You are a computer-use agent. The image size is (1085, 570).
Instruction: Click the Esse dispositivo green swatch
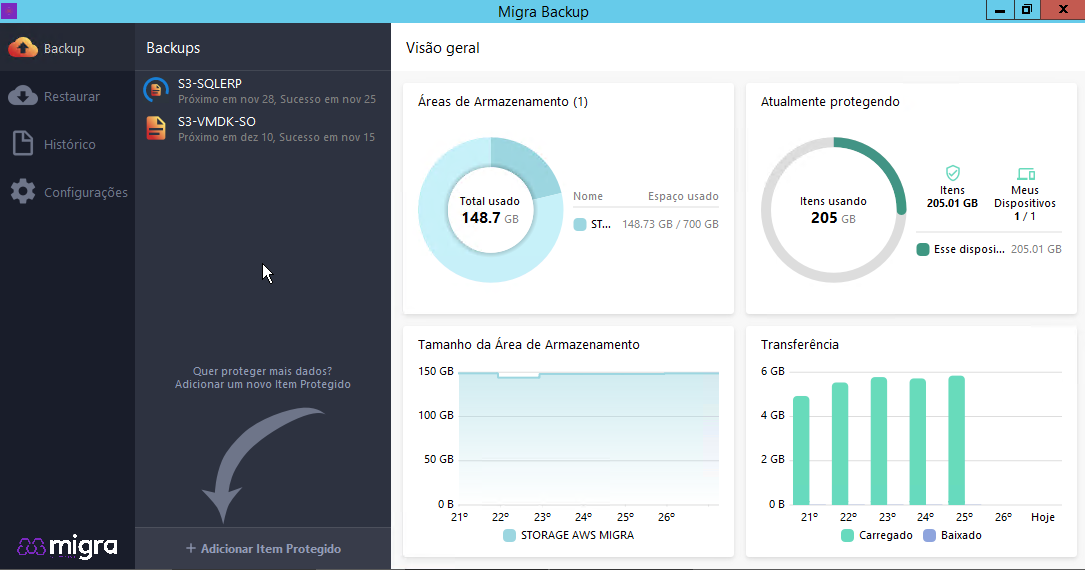click(x=923, y=249)
